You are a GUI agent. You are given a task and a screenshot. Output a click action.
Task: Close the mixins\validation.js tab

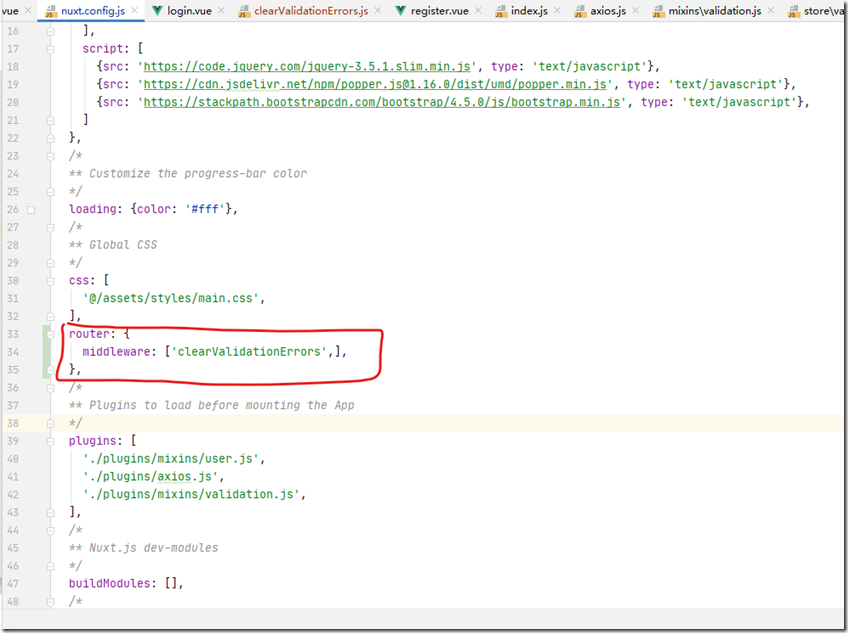click(x=771, y=10)
